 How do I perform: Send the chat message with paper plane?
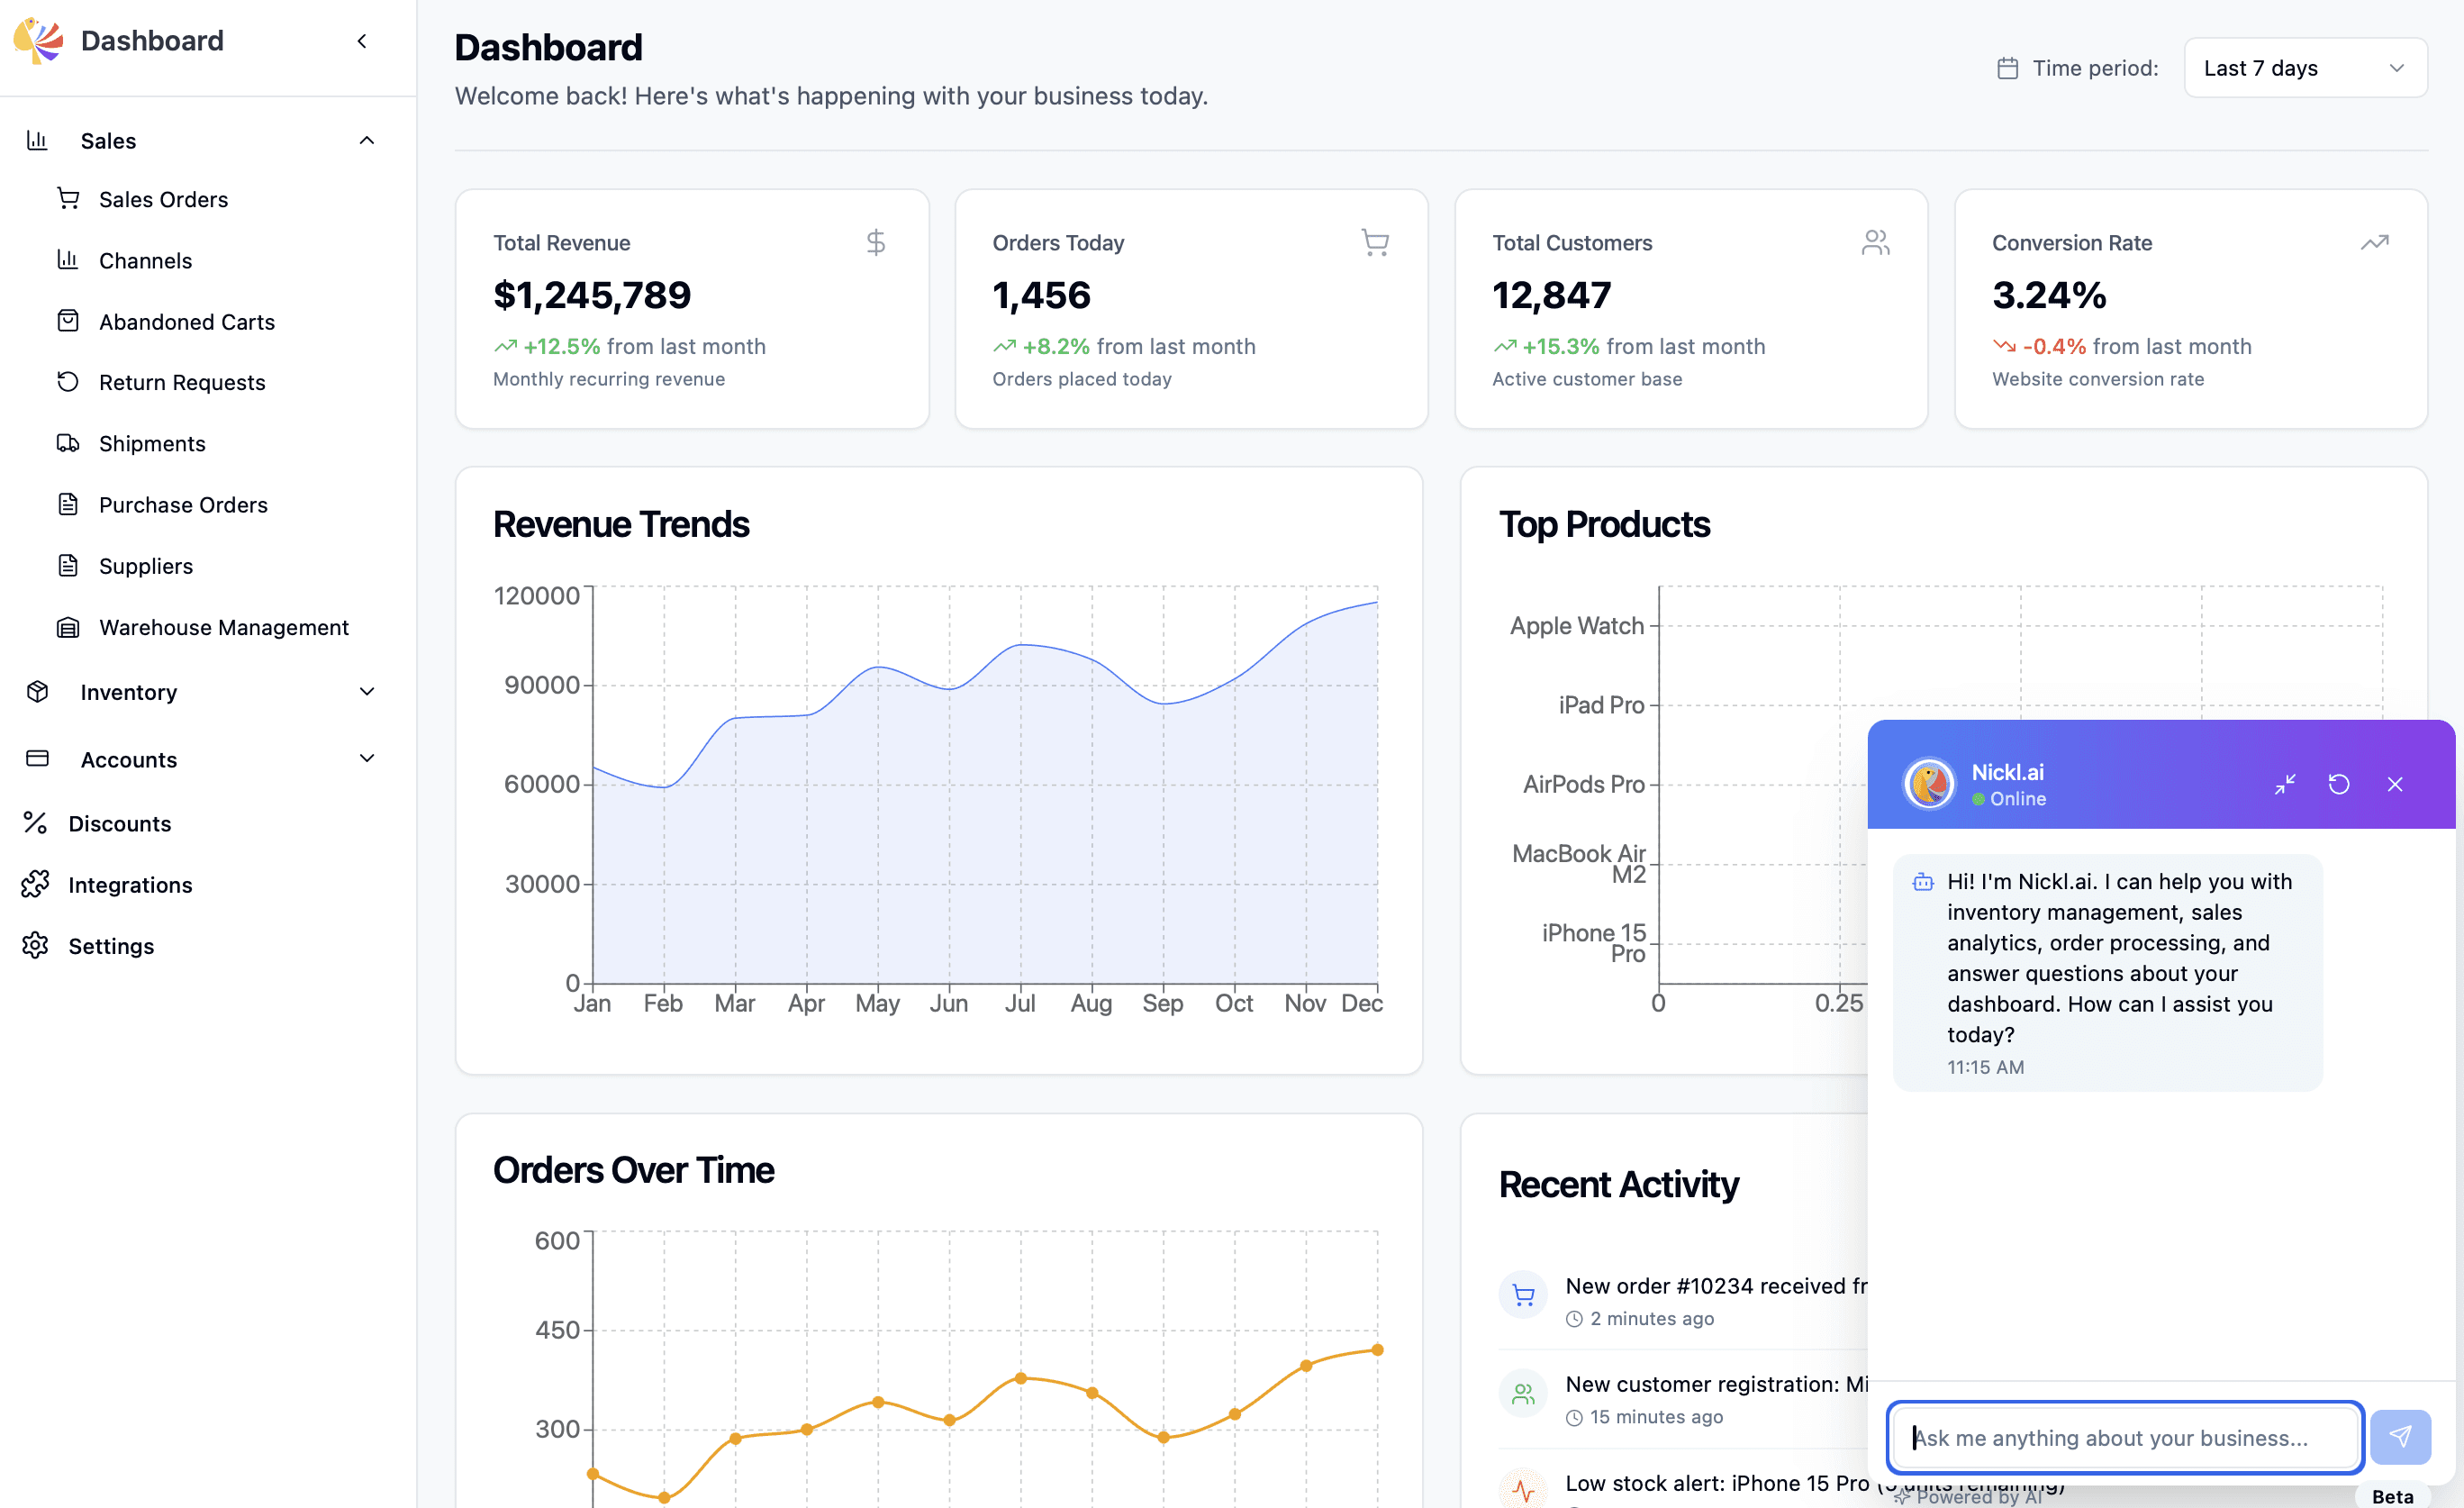point(2400,1437)
